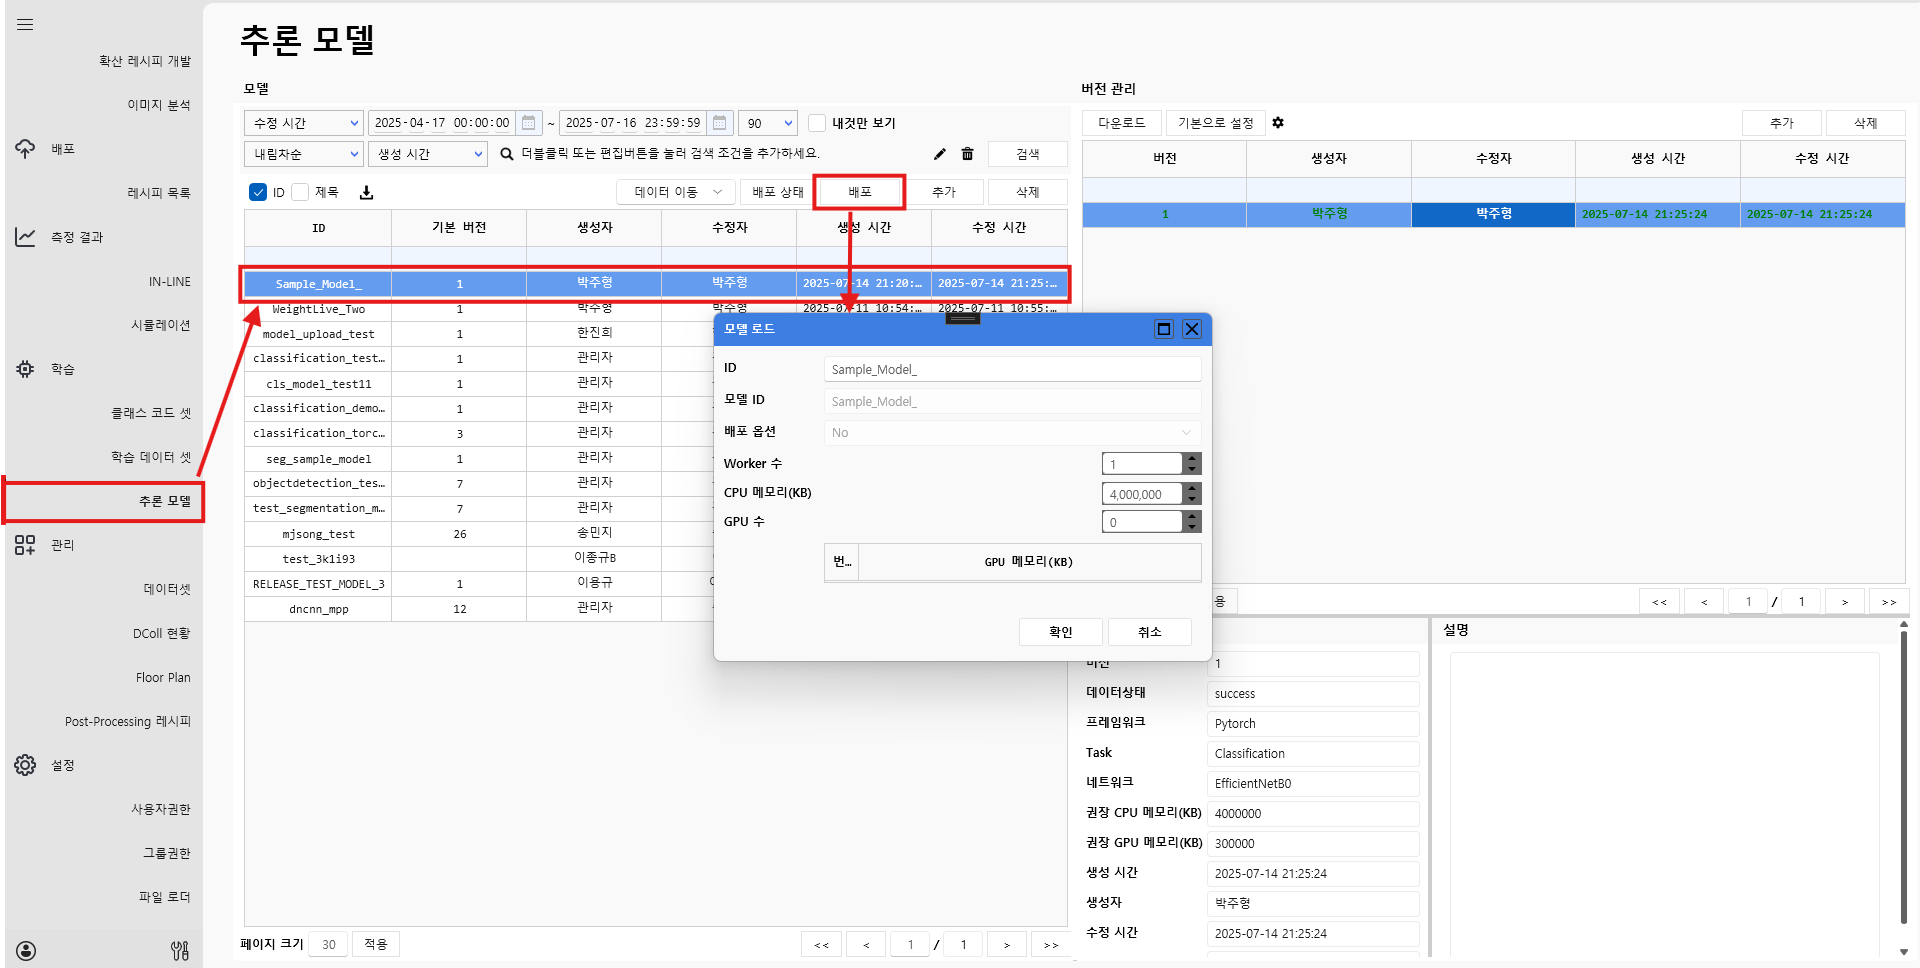Open the 내림차순 sort order dropdown
The image size is (1920, 968).
(x=304, y=154)
